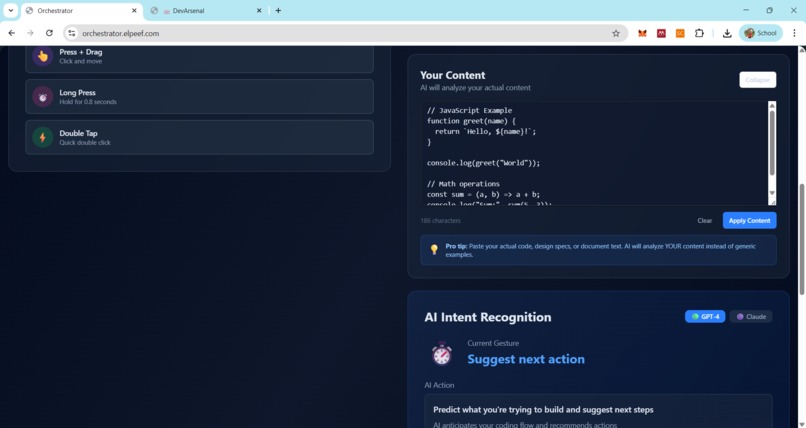The image size is (806, 428).
Task: Open Chrome three-dot menu
Action: pyautogui.click(x=794, y=33)
